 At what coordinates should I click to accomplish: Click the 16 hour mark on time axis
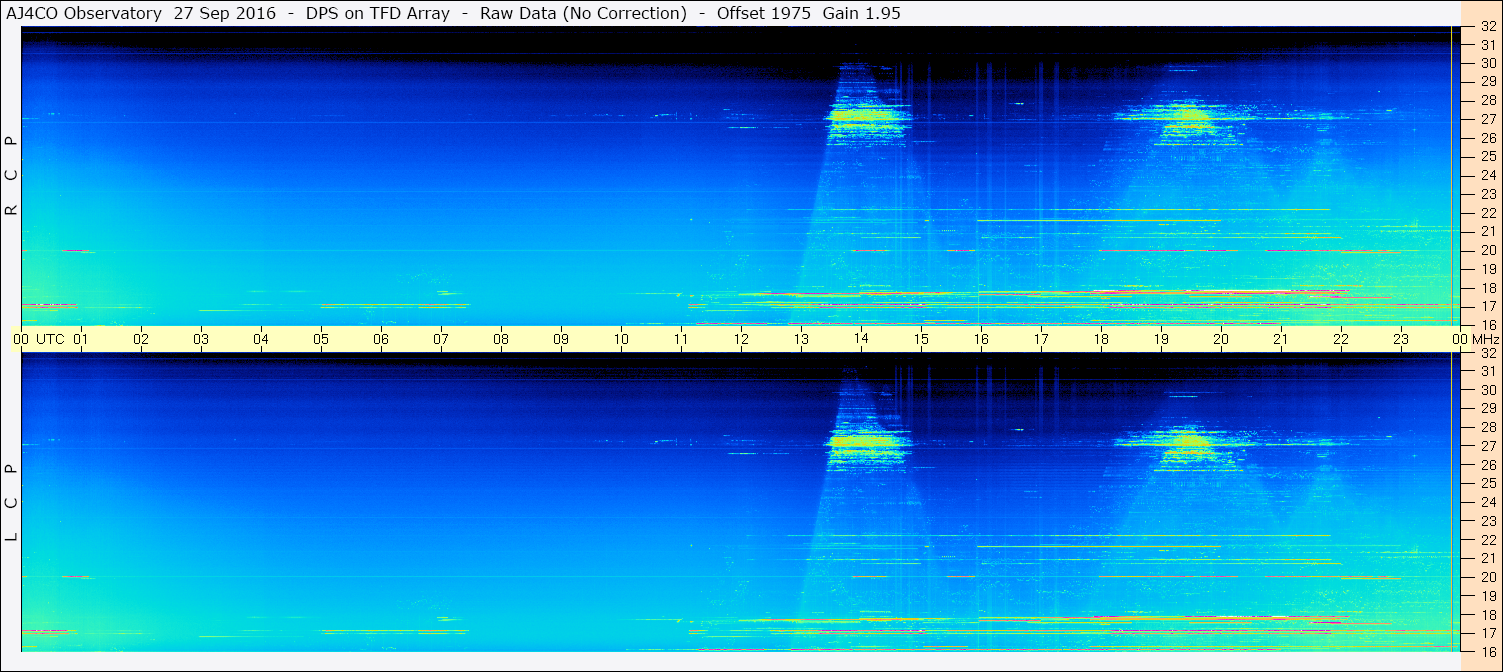pos(981,339)
